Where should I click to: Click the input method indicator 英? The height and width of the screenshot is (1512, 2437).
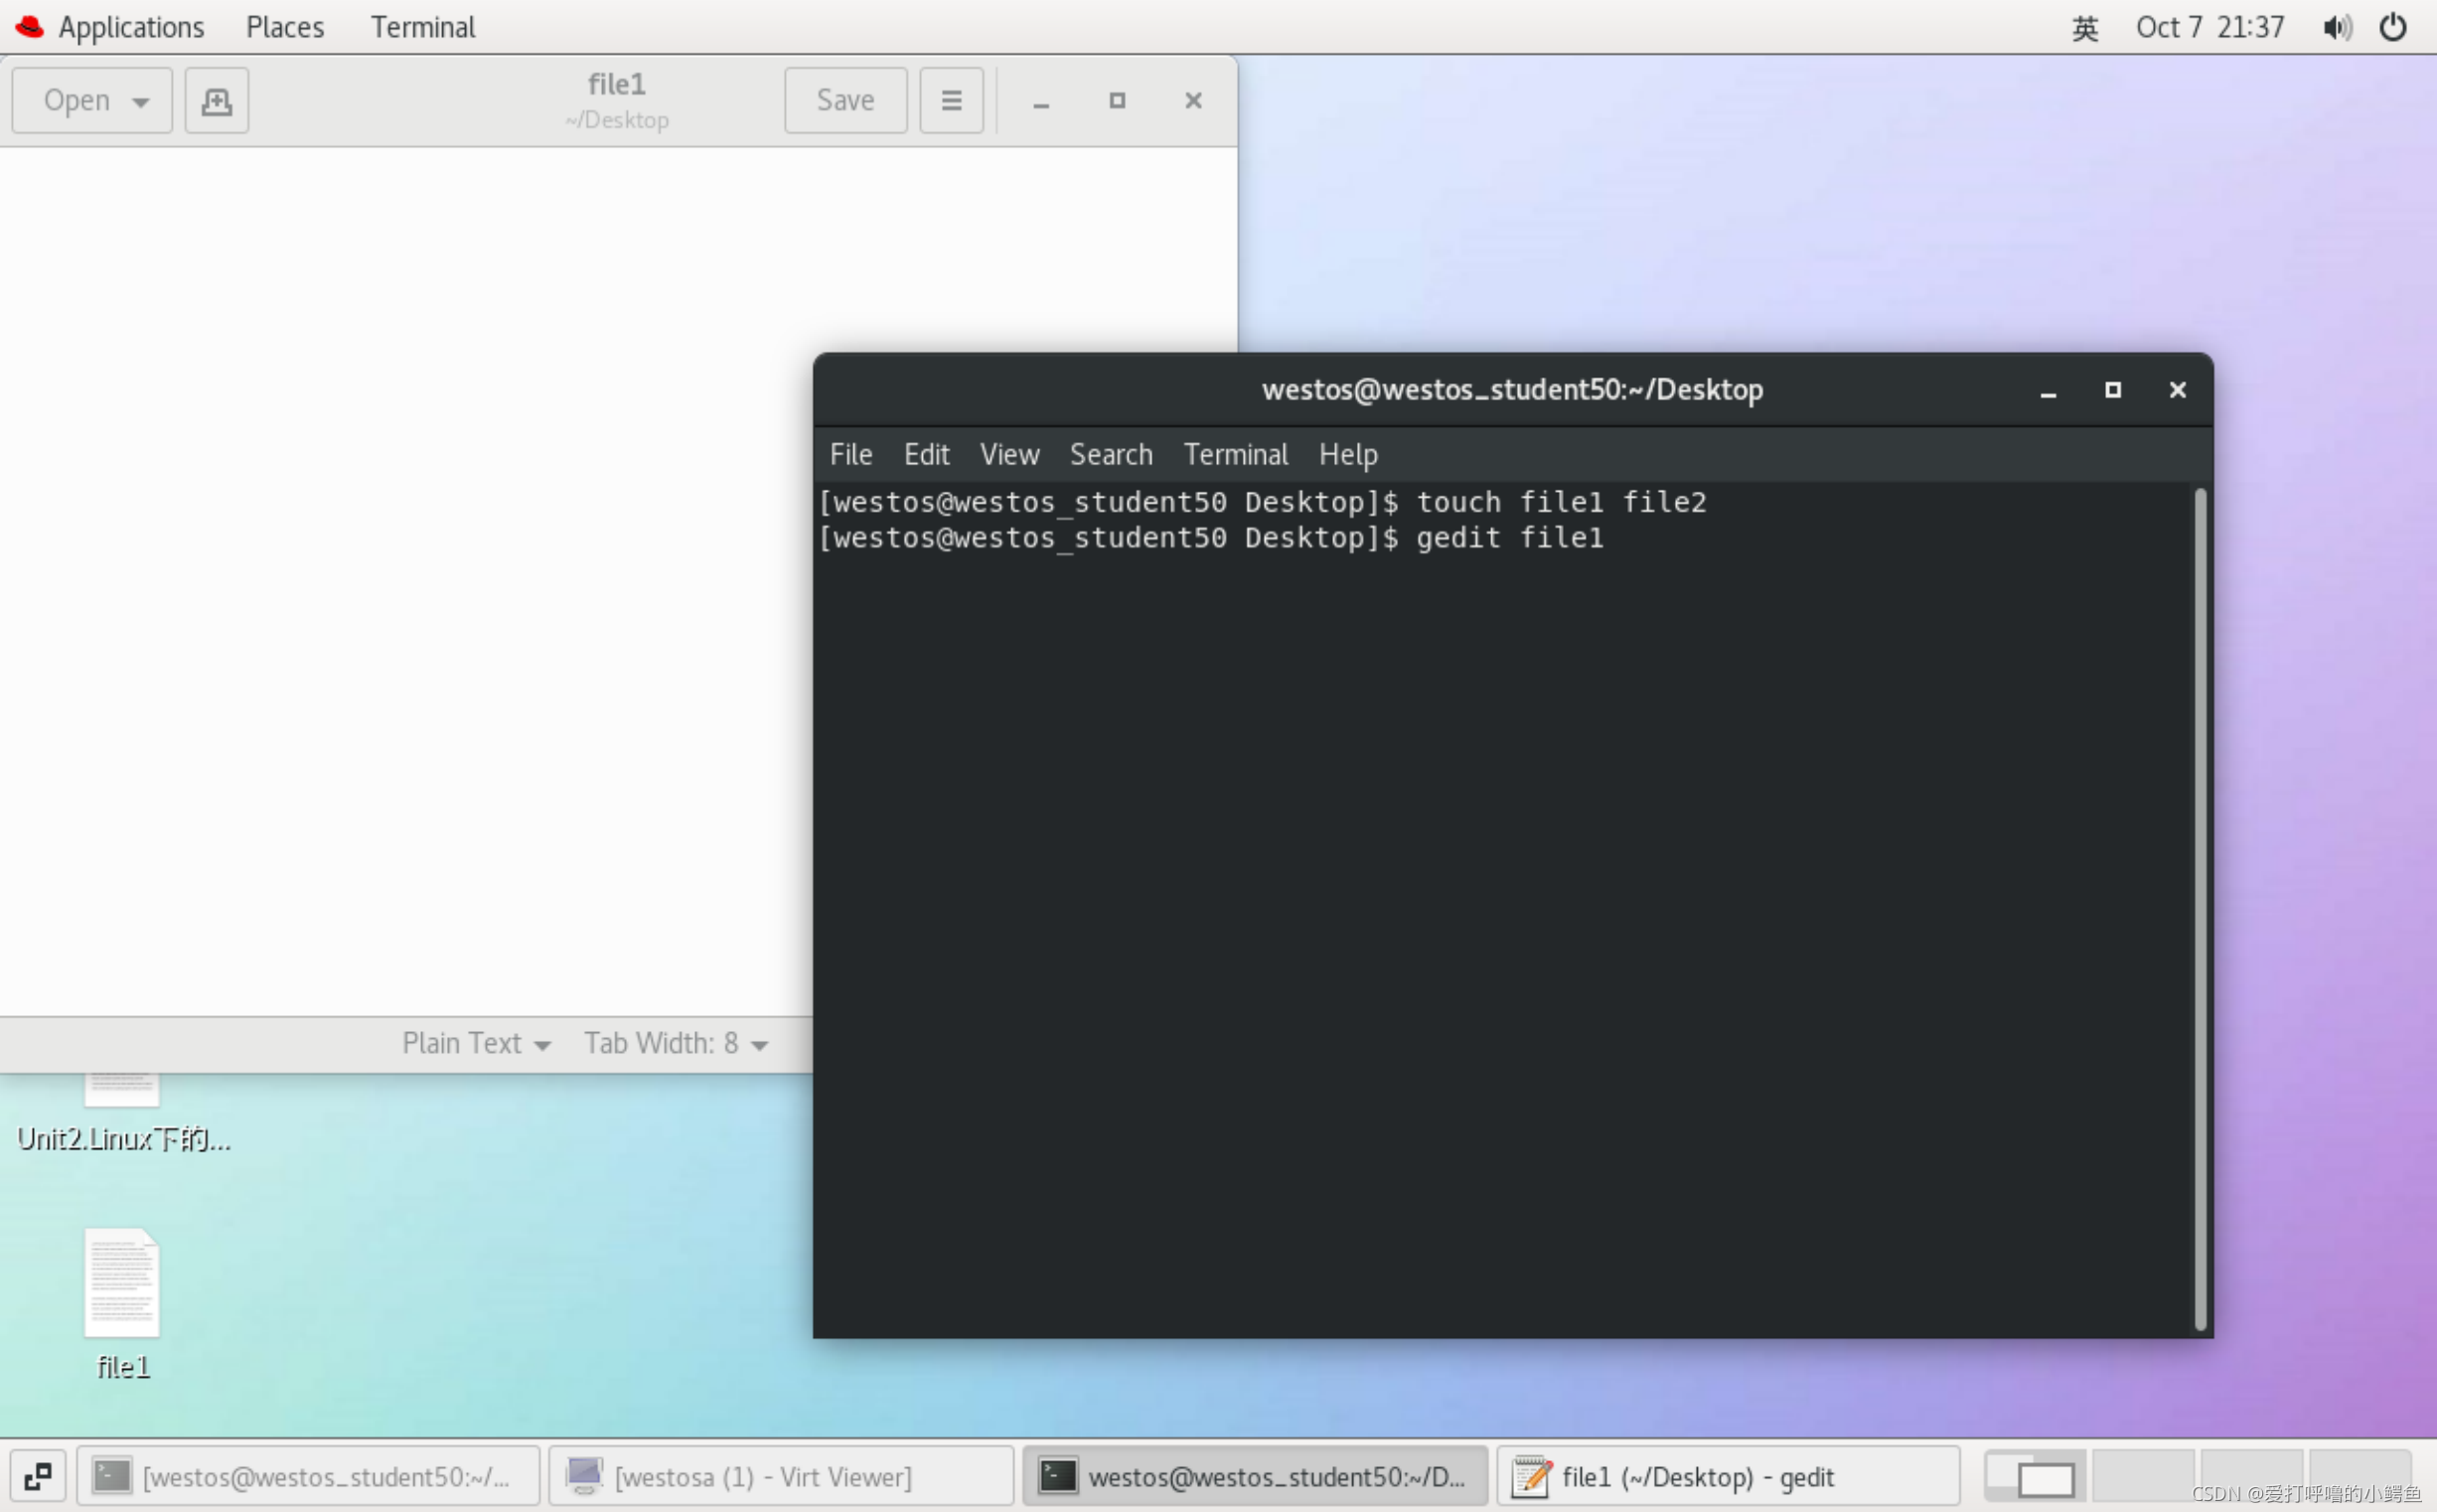[2085, 28]
